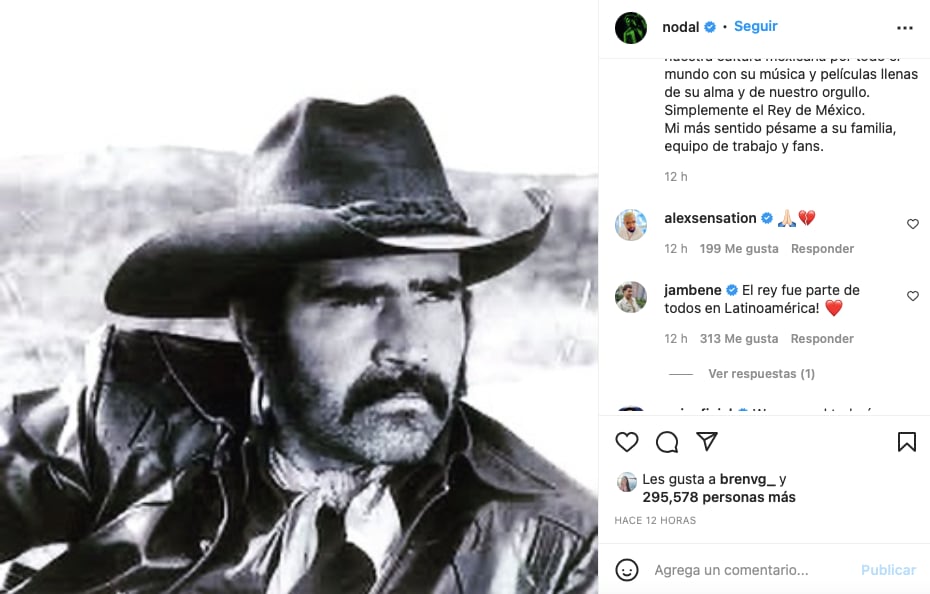Screen dimensions: 930x594
Task: Click the Publicar button
Action: pos(888,570)
